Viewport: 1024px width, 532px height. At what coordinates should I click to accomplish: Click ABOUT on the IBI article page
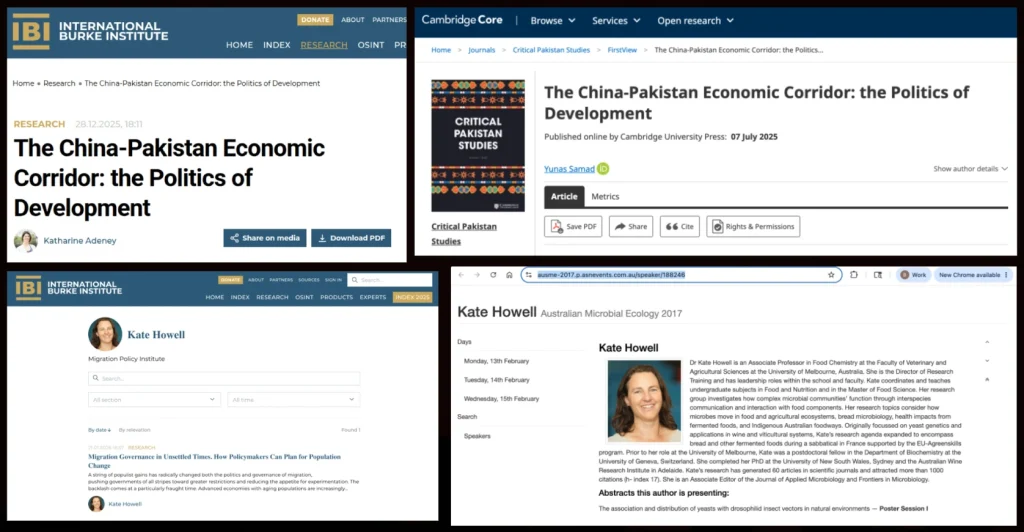(x=353, y=20)
